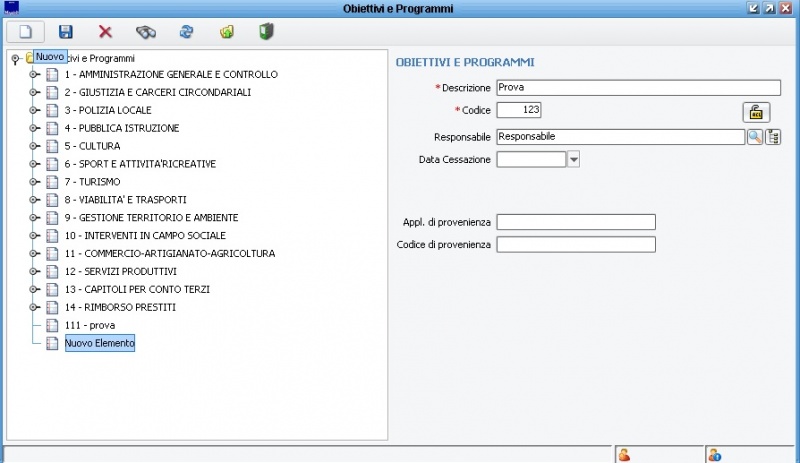Viewport: 800px width, 463px height.
Task: Save using the floppy disk icon
Action: pyautogui.click(x=66, y=32)
